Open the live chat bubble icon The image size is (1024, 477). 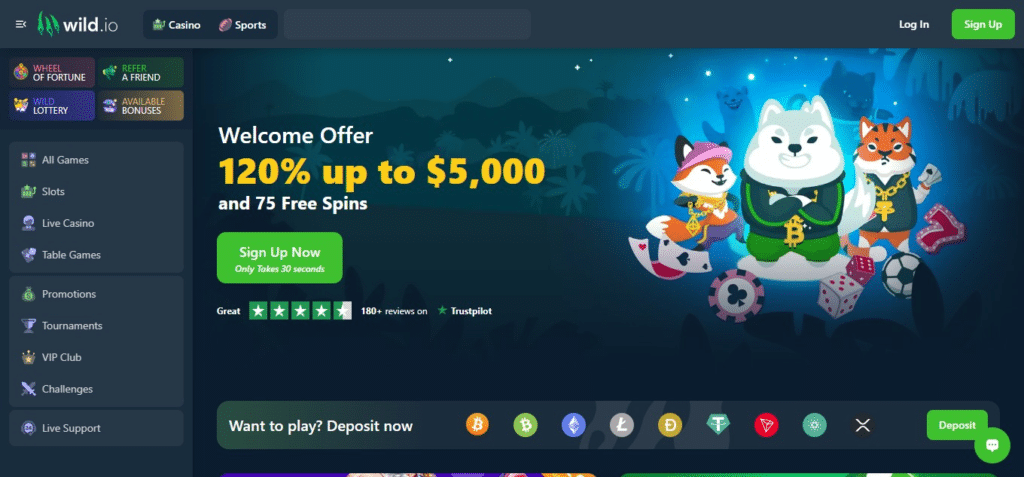992,445
